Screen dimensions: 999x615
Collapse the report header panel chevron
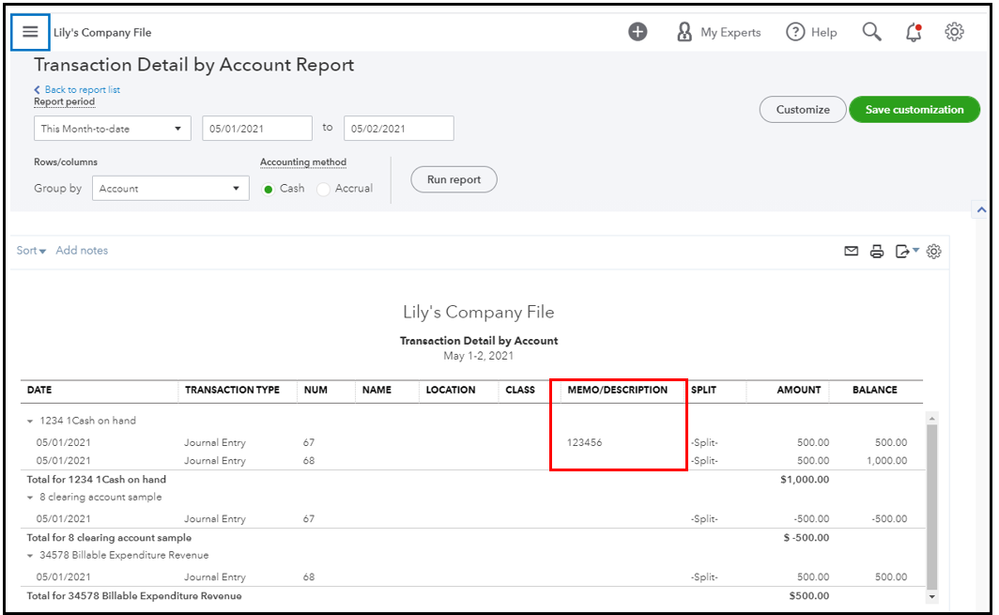(981, 210)
